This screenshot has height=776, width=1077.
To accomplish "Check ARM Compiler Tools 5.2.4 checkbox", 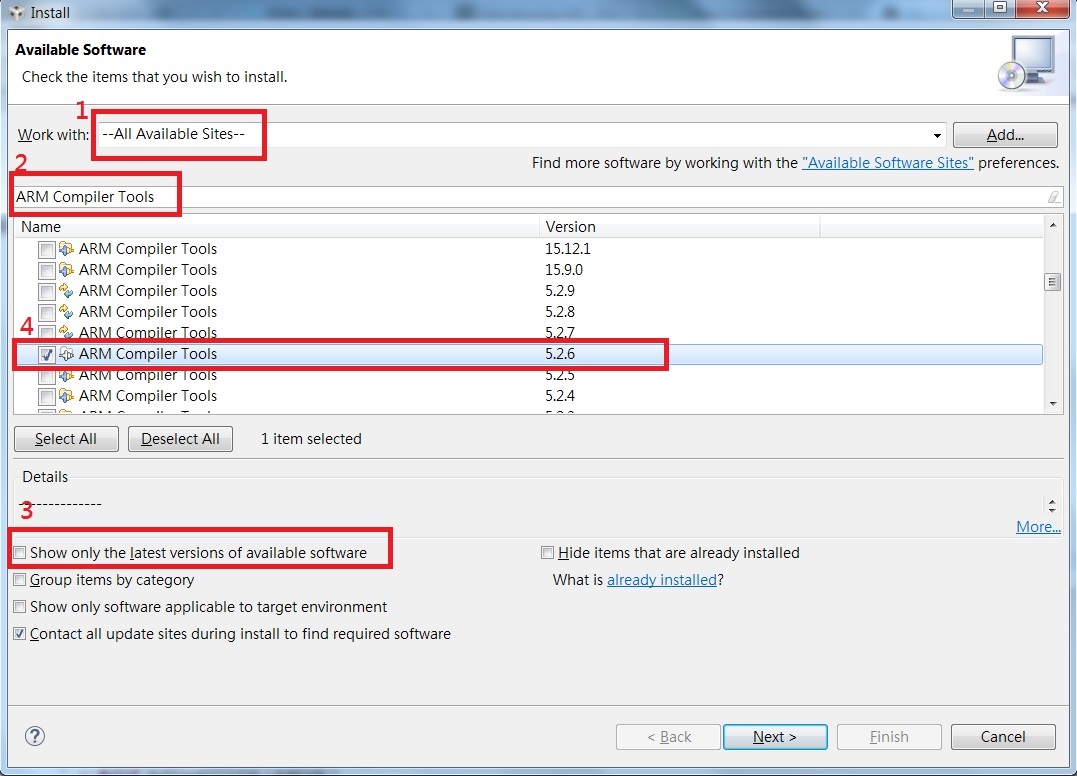I will point(46,396).
